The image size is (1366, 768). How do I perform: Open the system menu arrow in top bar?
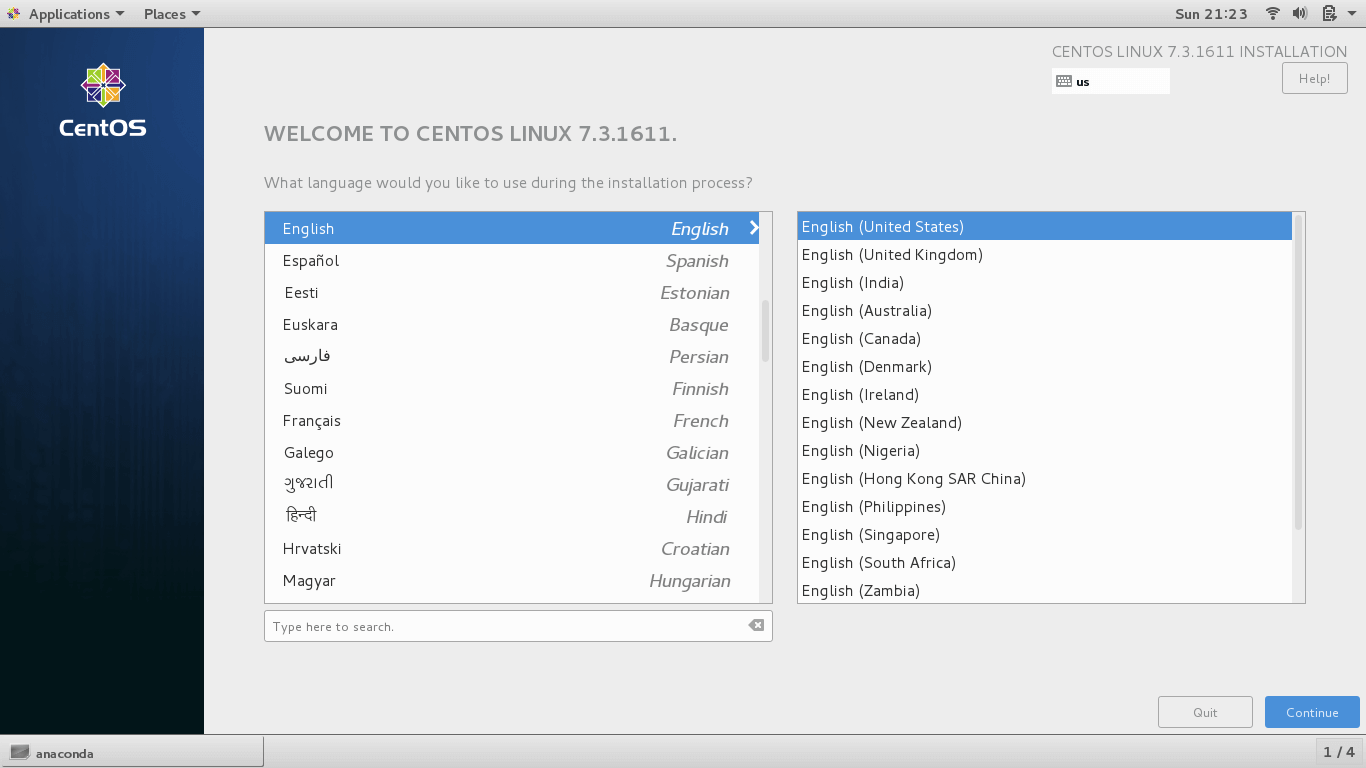click(x=1351, y=14)
